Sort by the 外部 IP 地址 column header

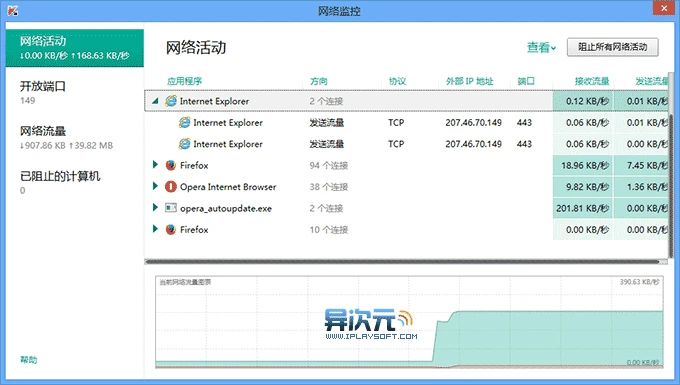[469, 81]
